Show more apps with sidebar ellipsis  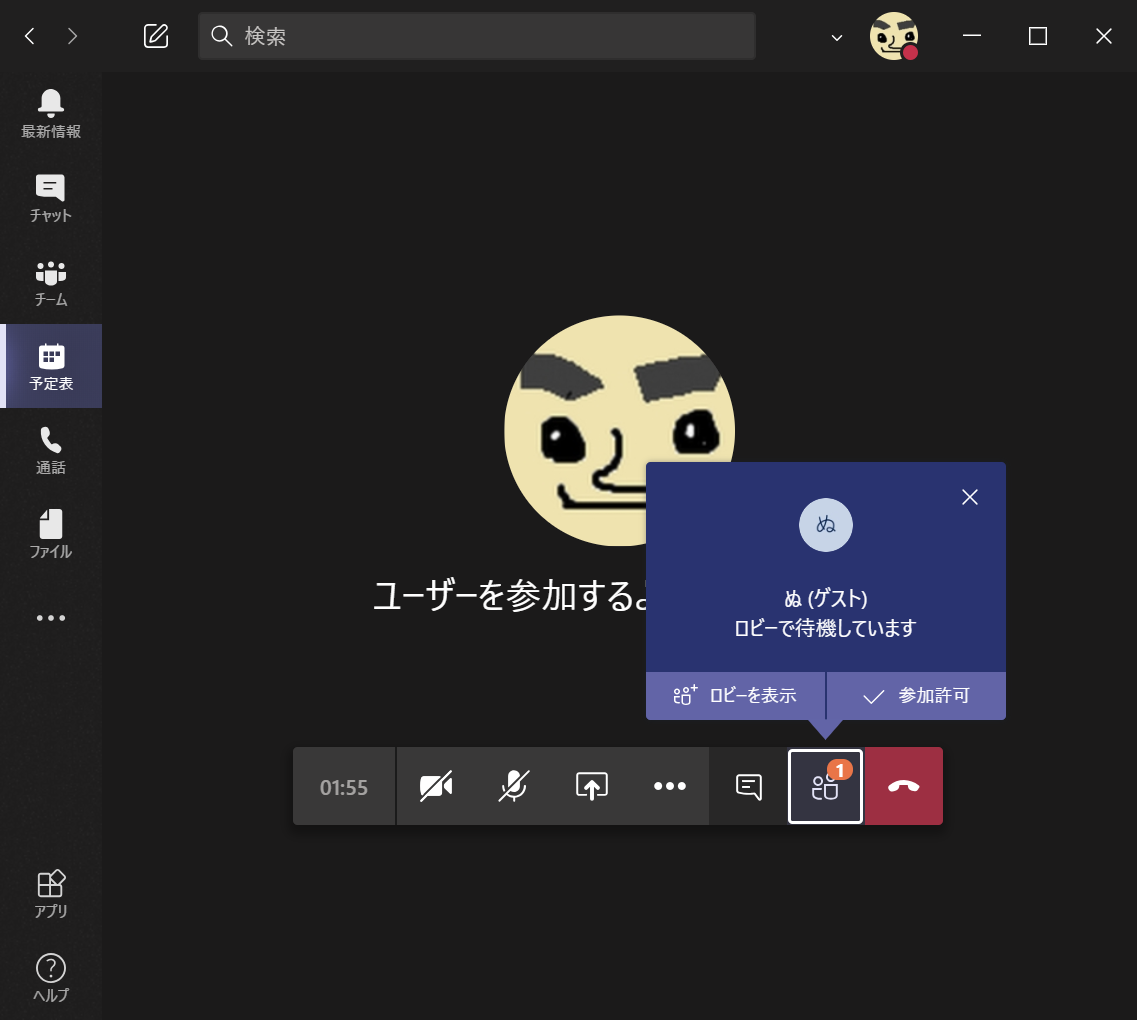pyautogui.click(x=51, y=618)
